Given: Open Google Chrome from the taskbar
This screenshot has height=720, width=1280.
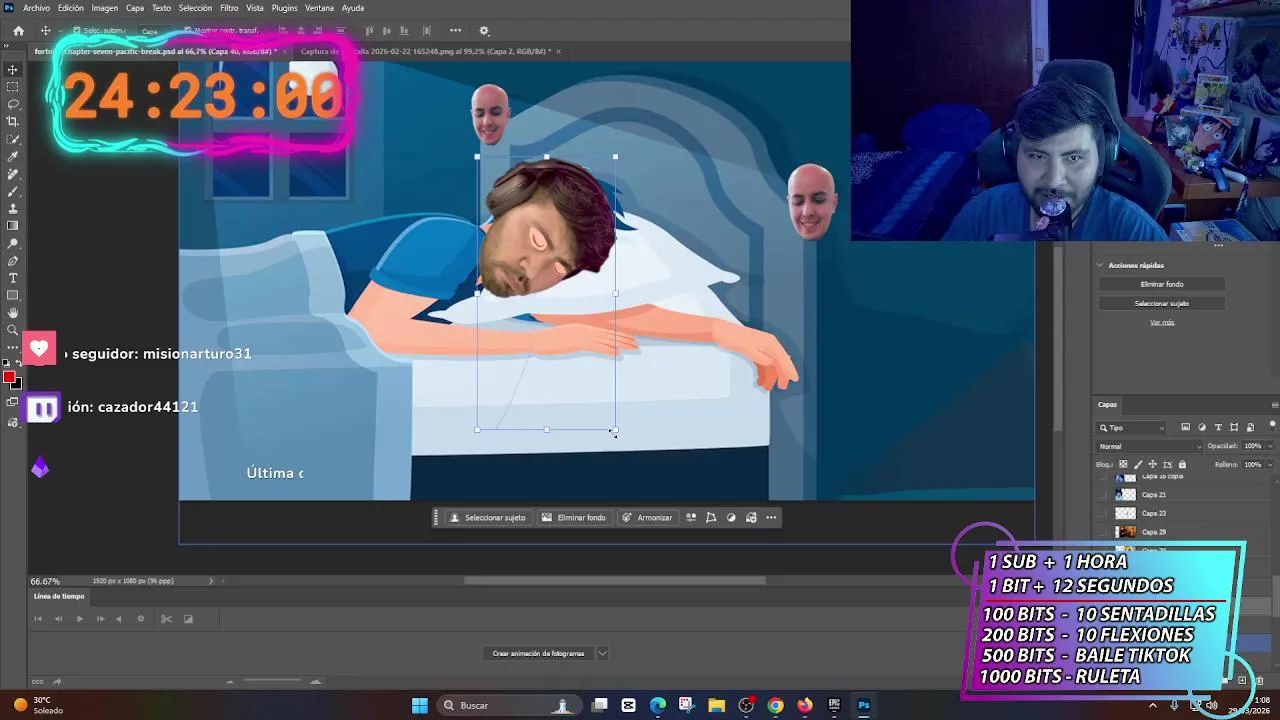Looking at the screenshot, I should [x=775, y=705].
